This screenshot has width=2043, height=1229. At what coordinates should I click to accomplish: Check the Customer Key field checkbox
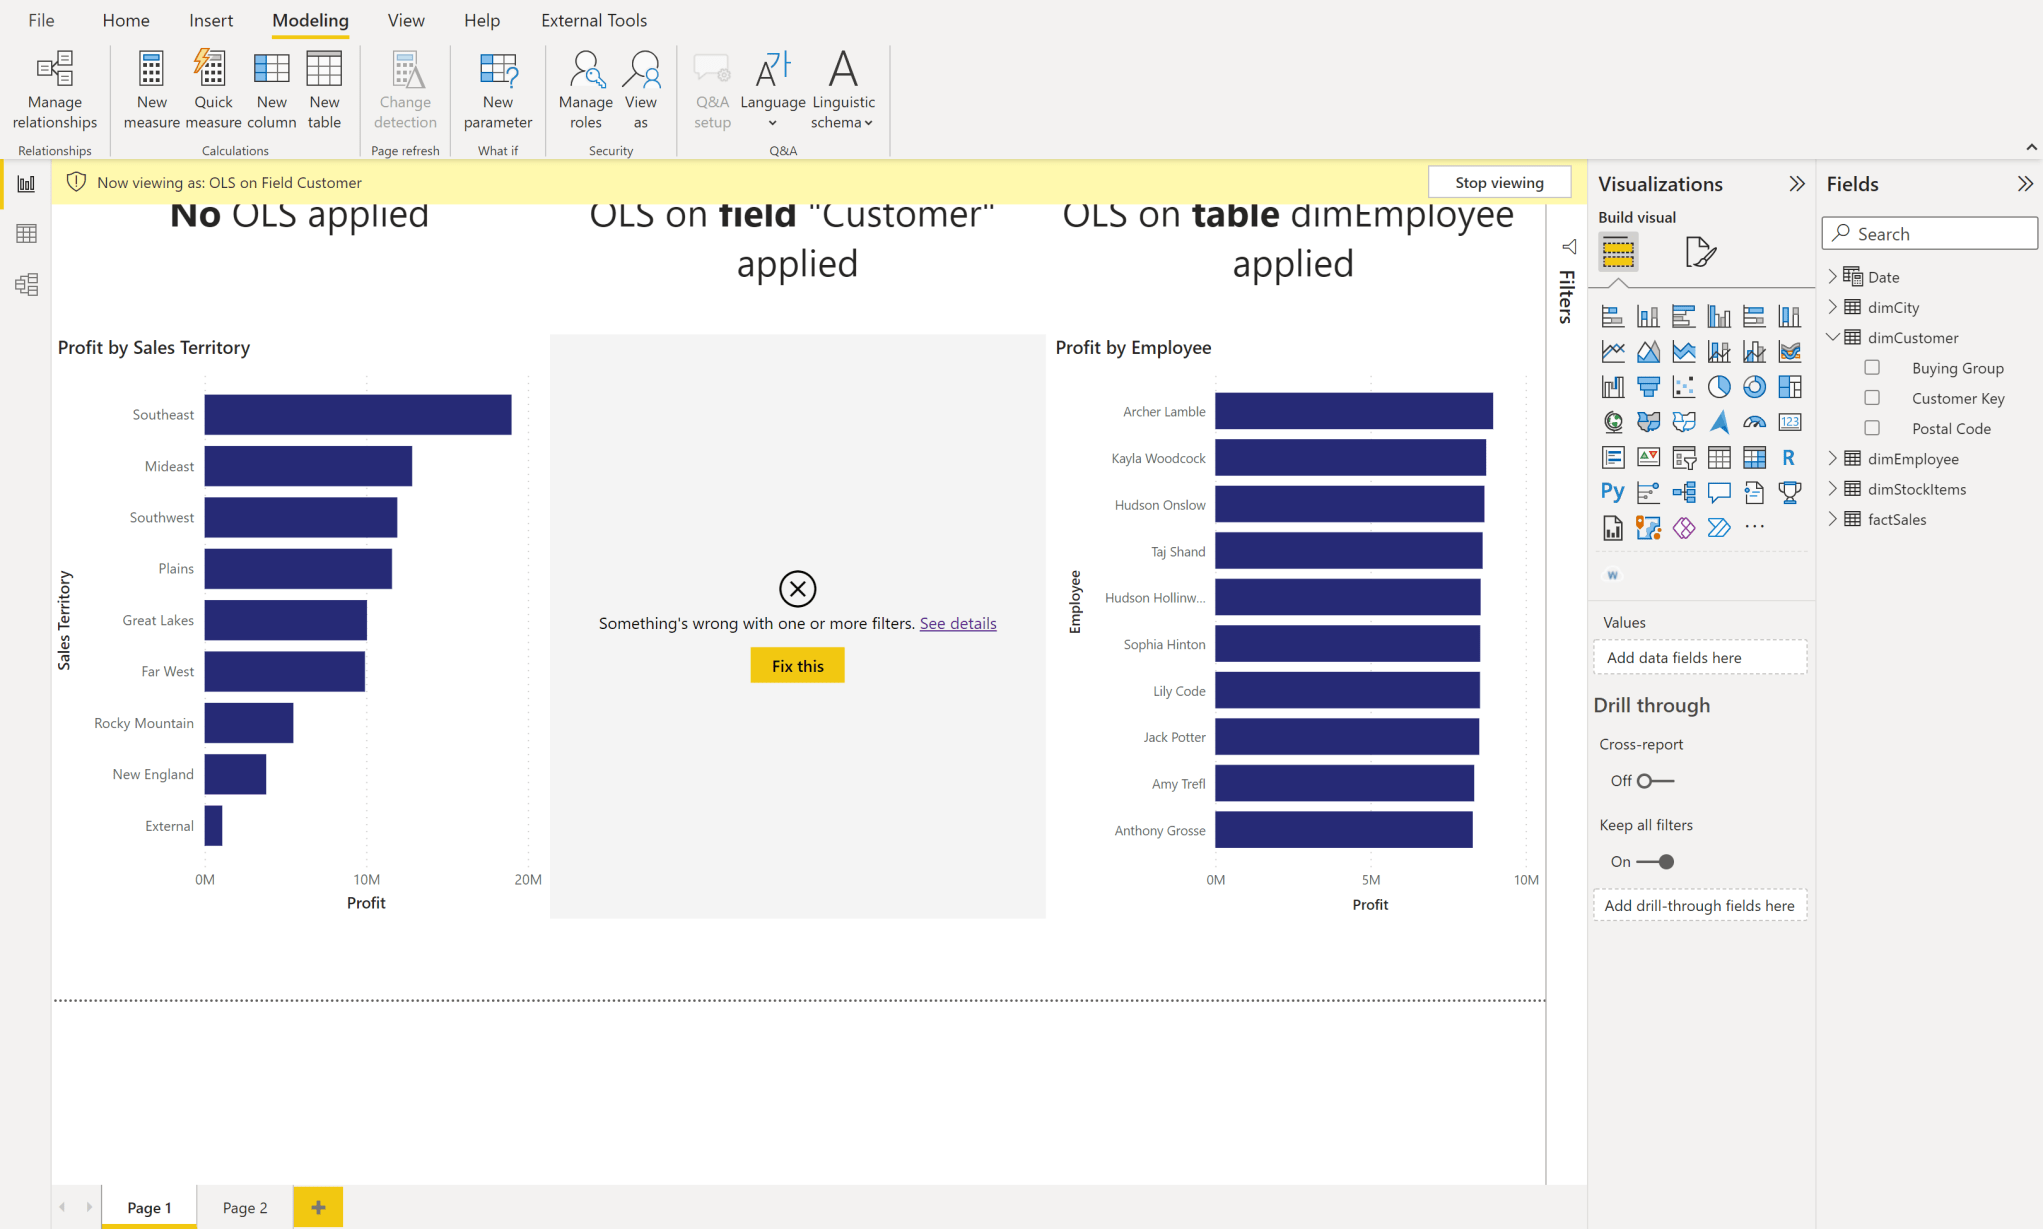coord(1872,397)
